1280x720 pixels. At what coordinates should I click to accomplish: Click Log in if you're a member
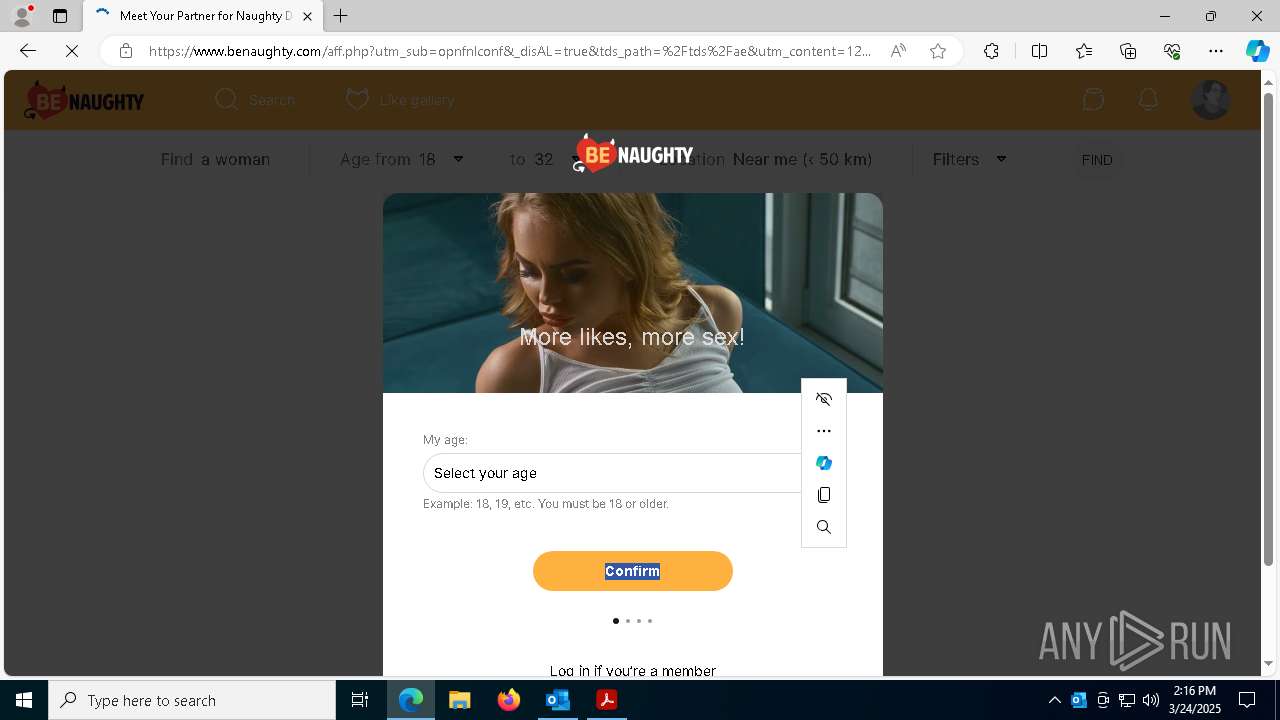[633, 671]
